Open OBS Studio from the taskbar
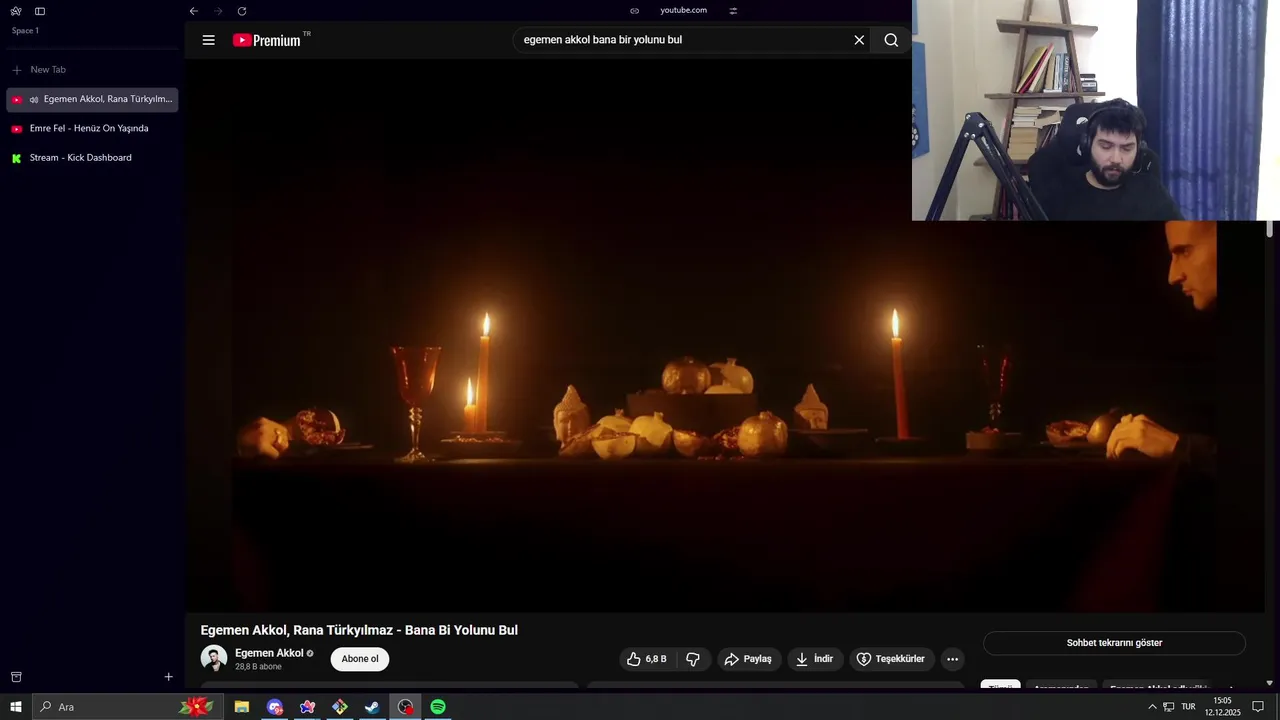1280x720 pixels. (405, 707)
